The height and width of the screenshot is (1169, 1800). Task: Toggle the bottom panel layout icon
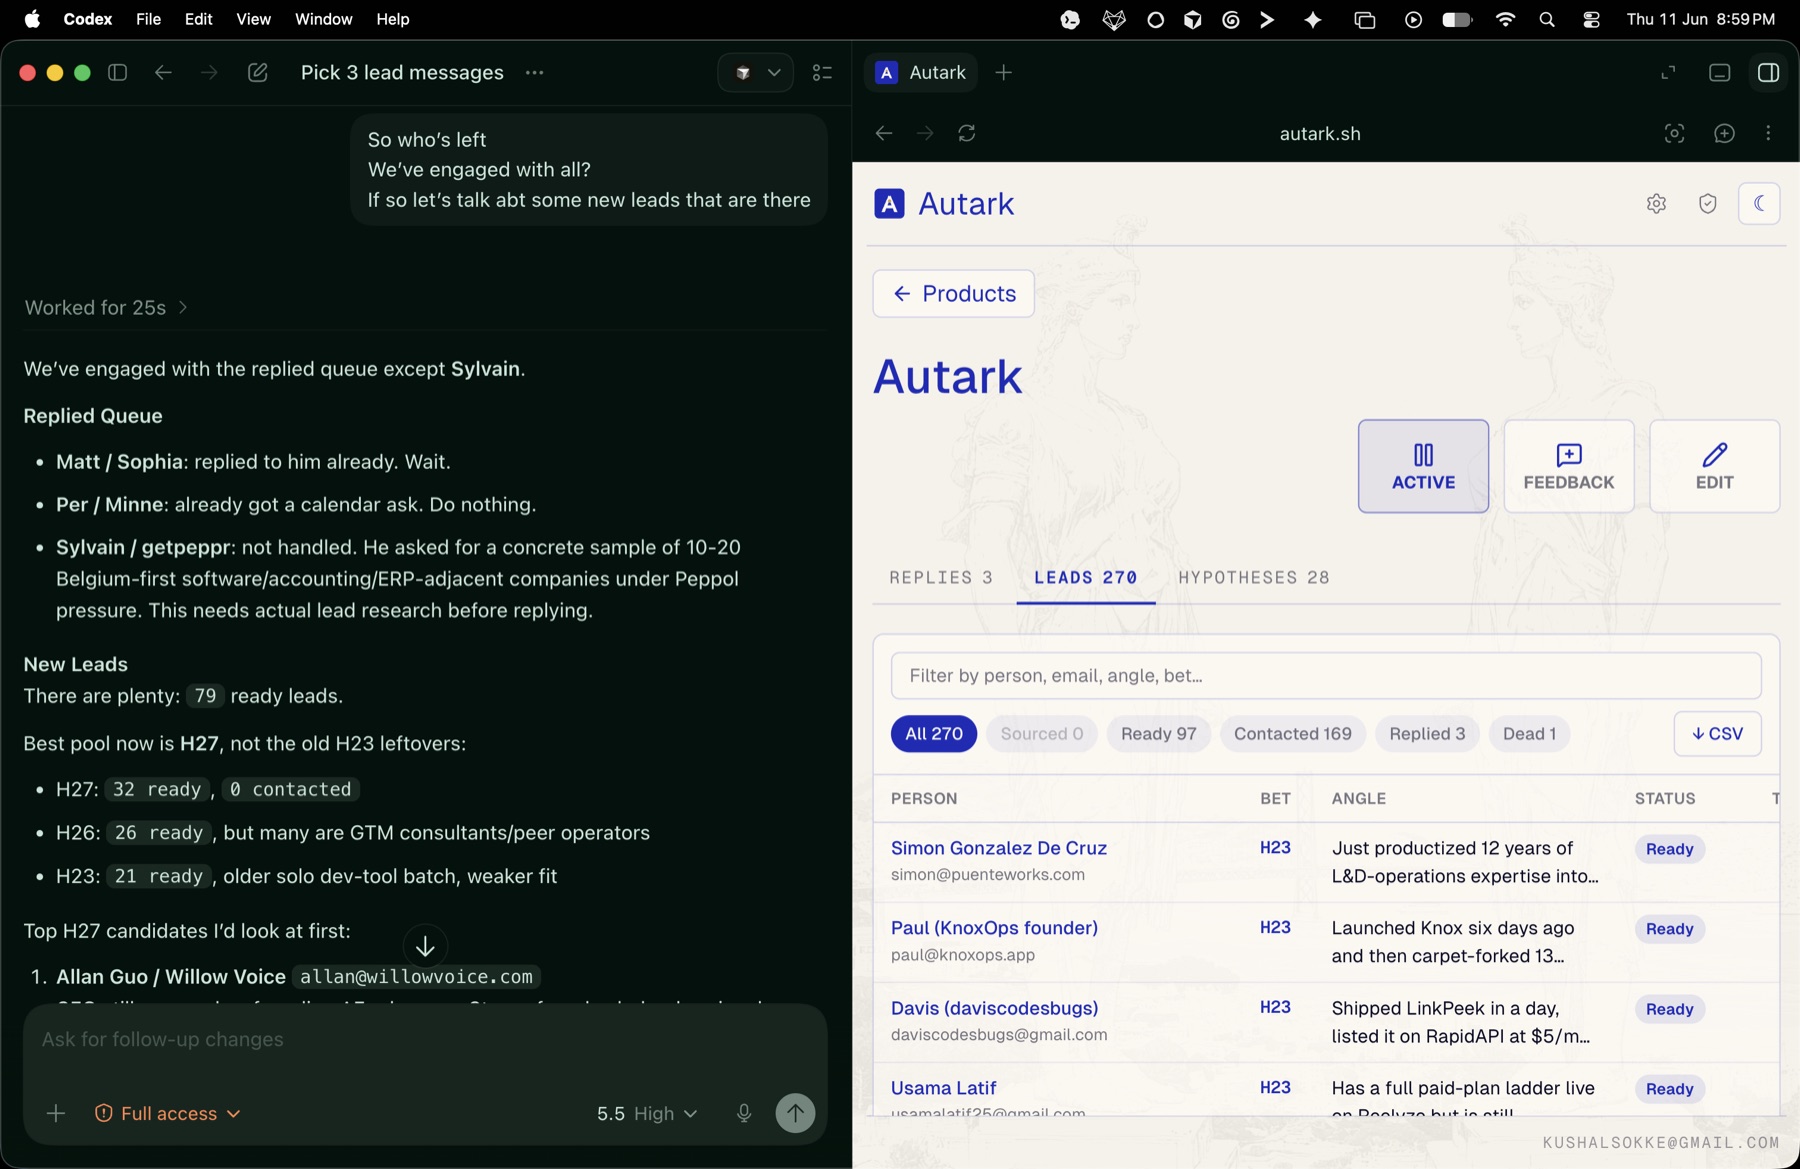pyautogui.click(x=1719, y=73)
